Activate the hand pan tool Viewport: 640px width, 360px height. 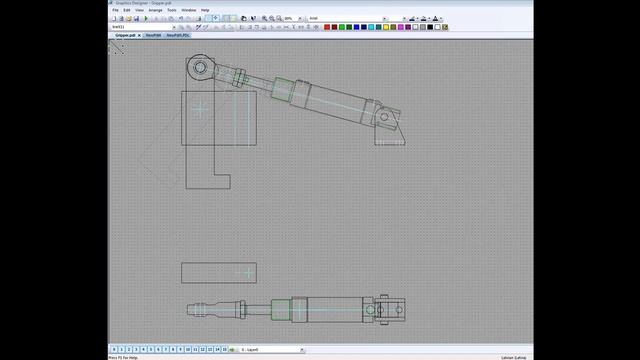(244, 18)
